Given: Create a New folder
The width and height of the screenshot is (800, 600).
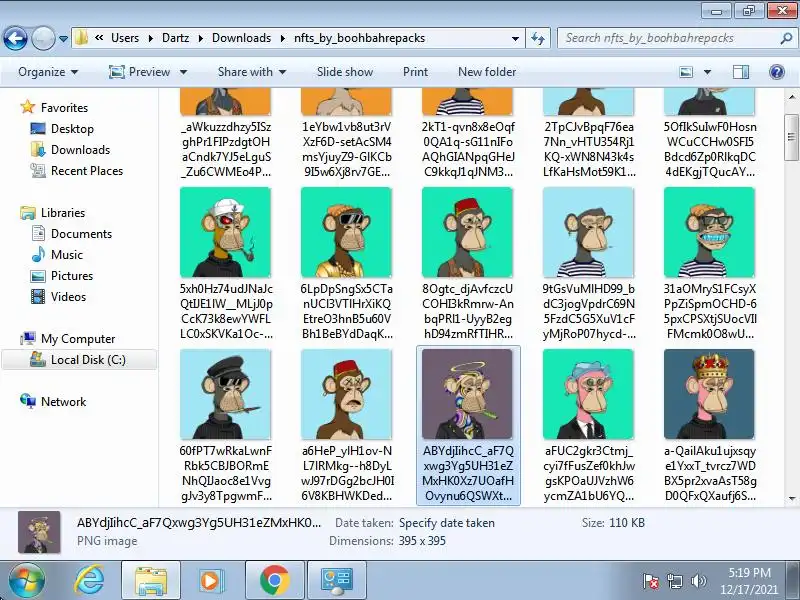Looking at the screenshot, I should (487, 72).
